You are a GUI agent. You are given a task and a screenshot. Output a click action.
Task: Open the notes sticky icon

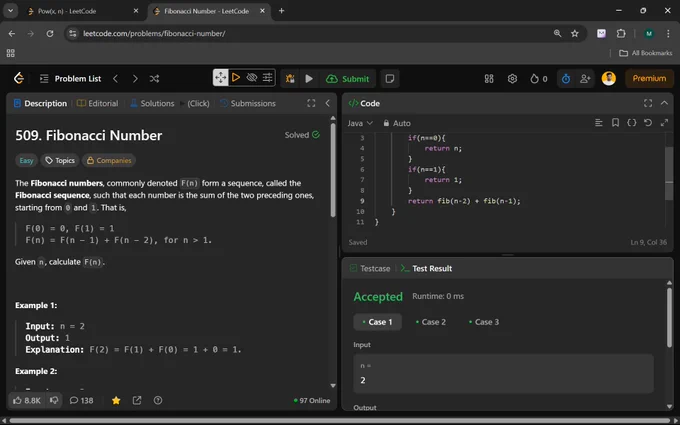(x=389, y=78)
